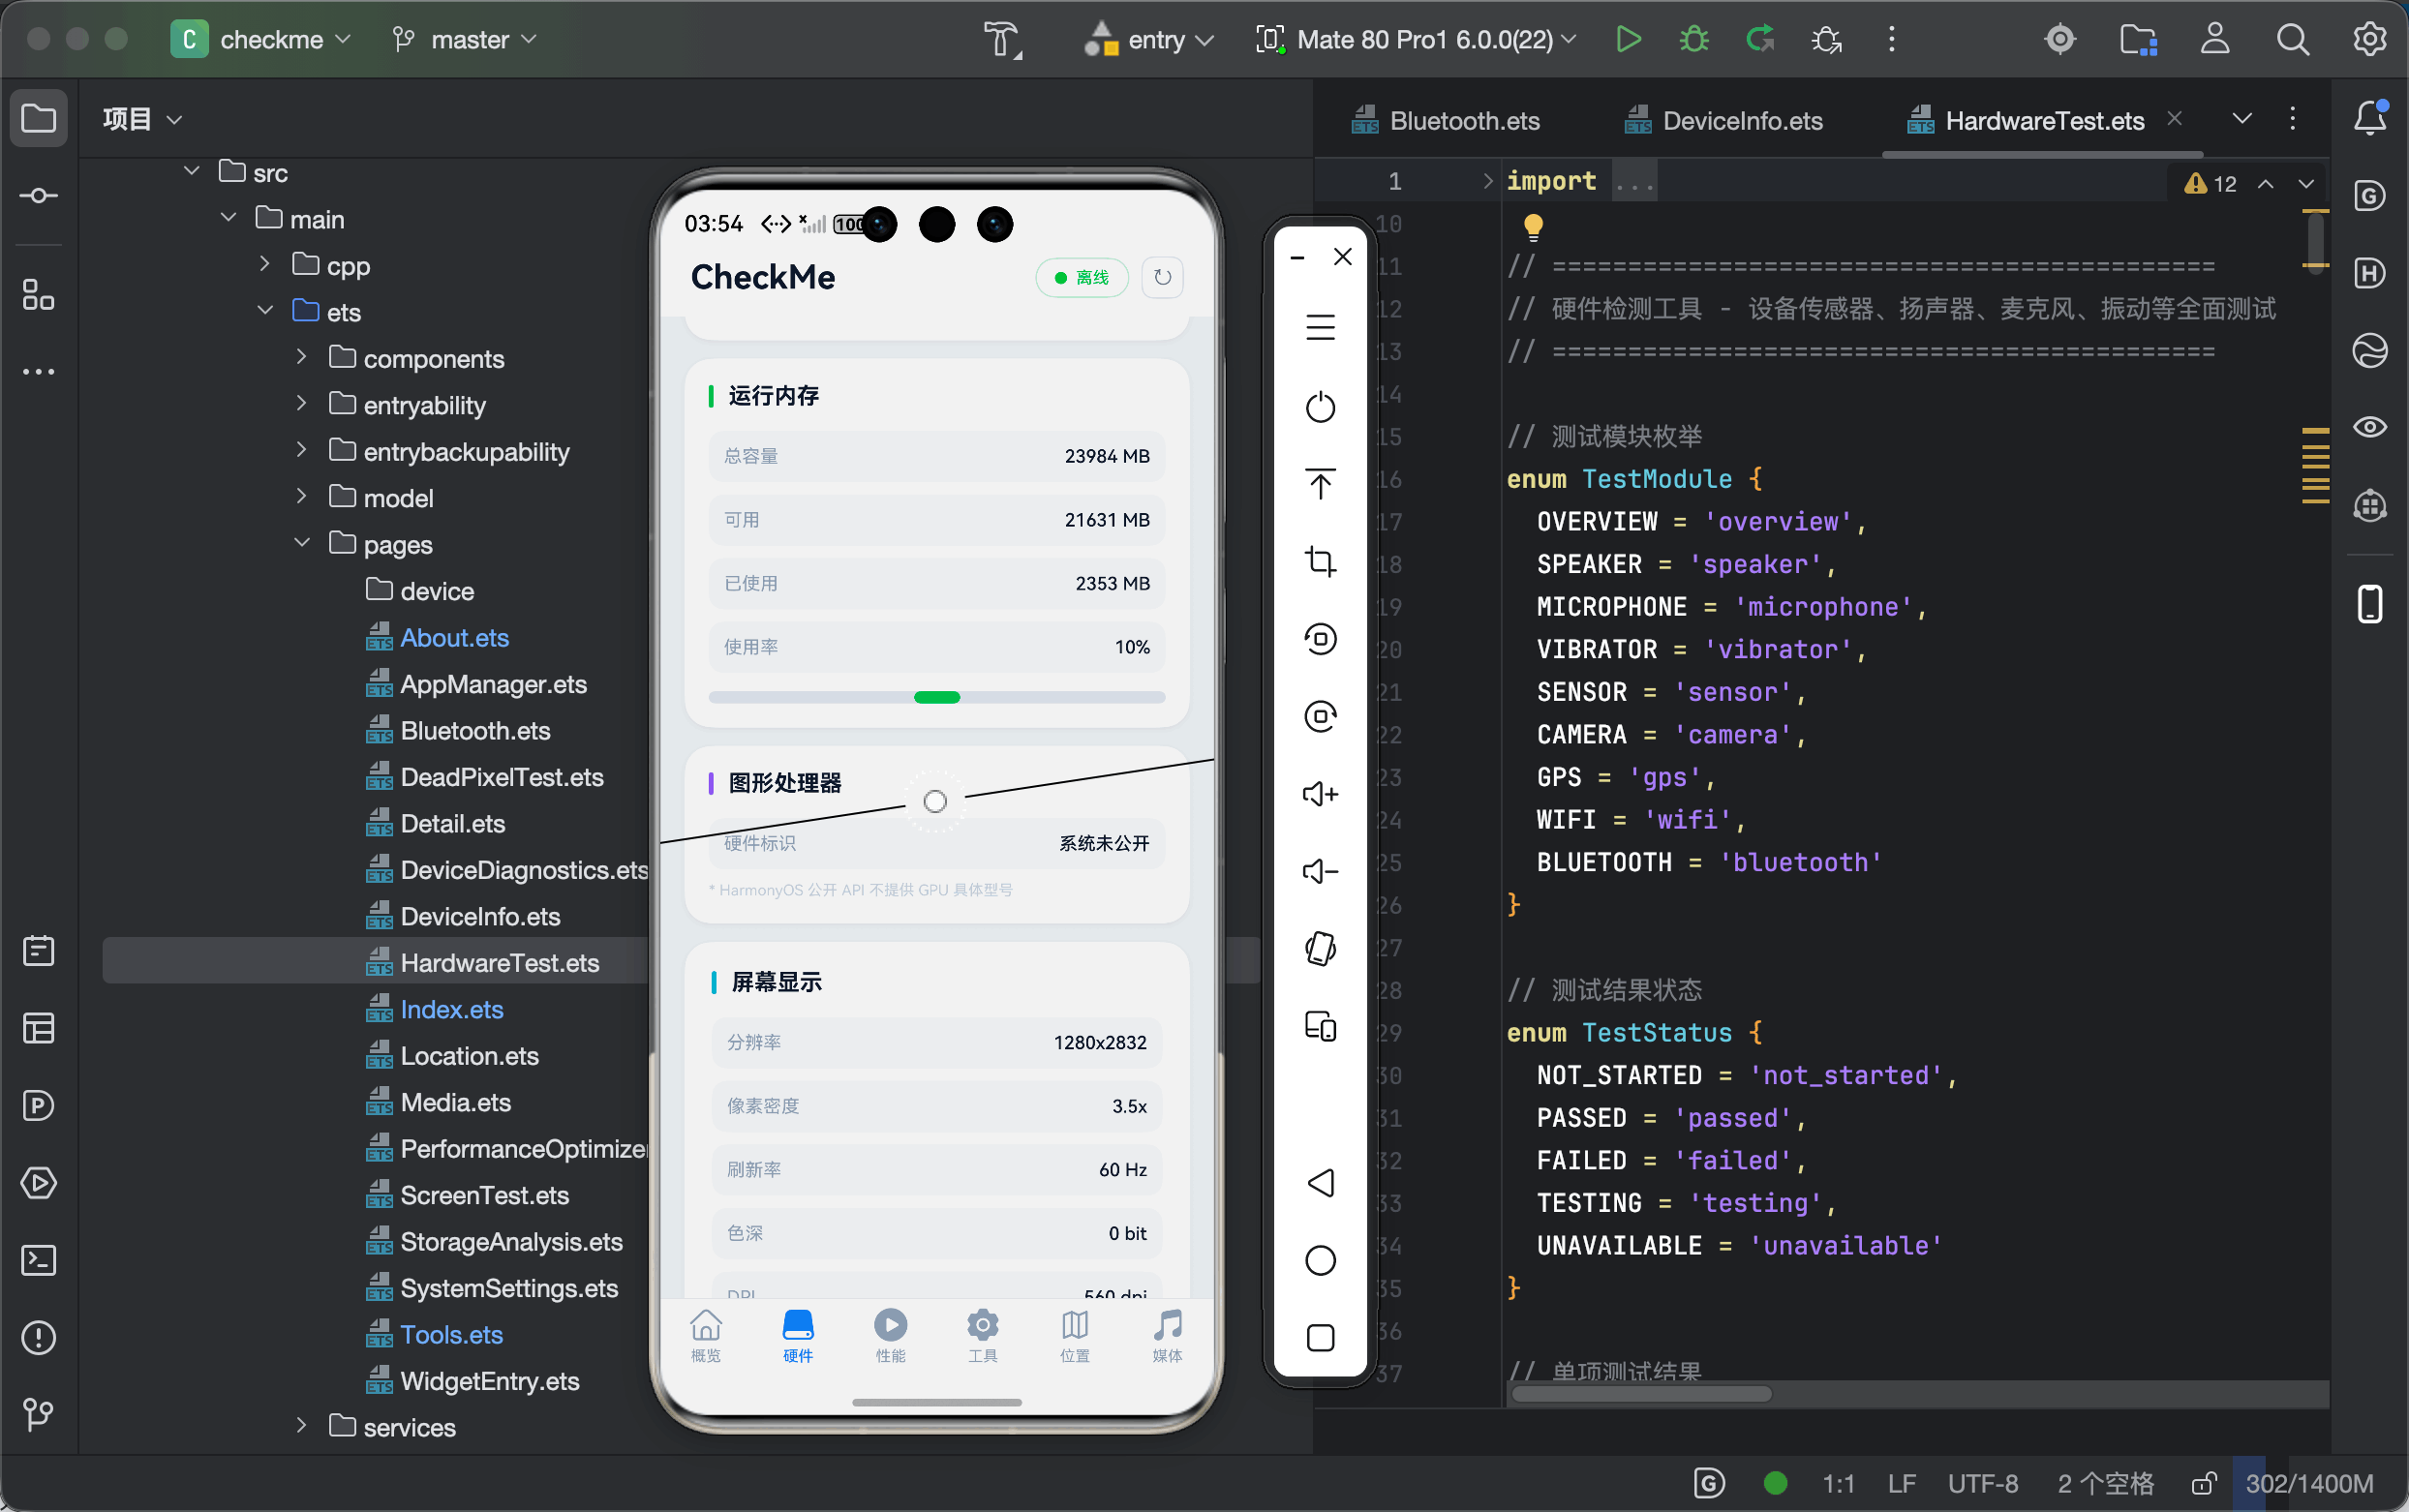Run the app with the green play button

click(x=1628, y=39)
